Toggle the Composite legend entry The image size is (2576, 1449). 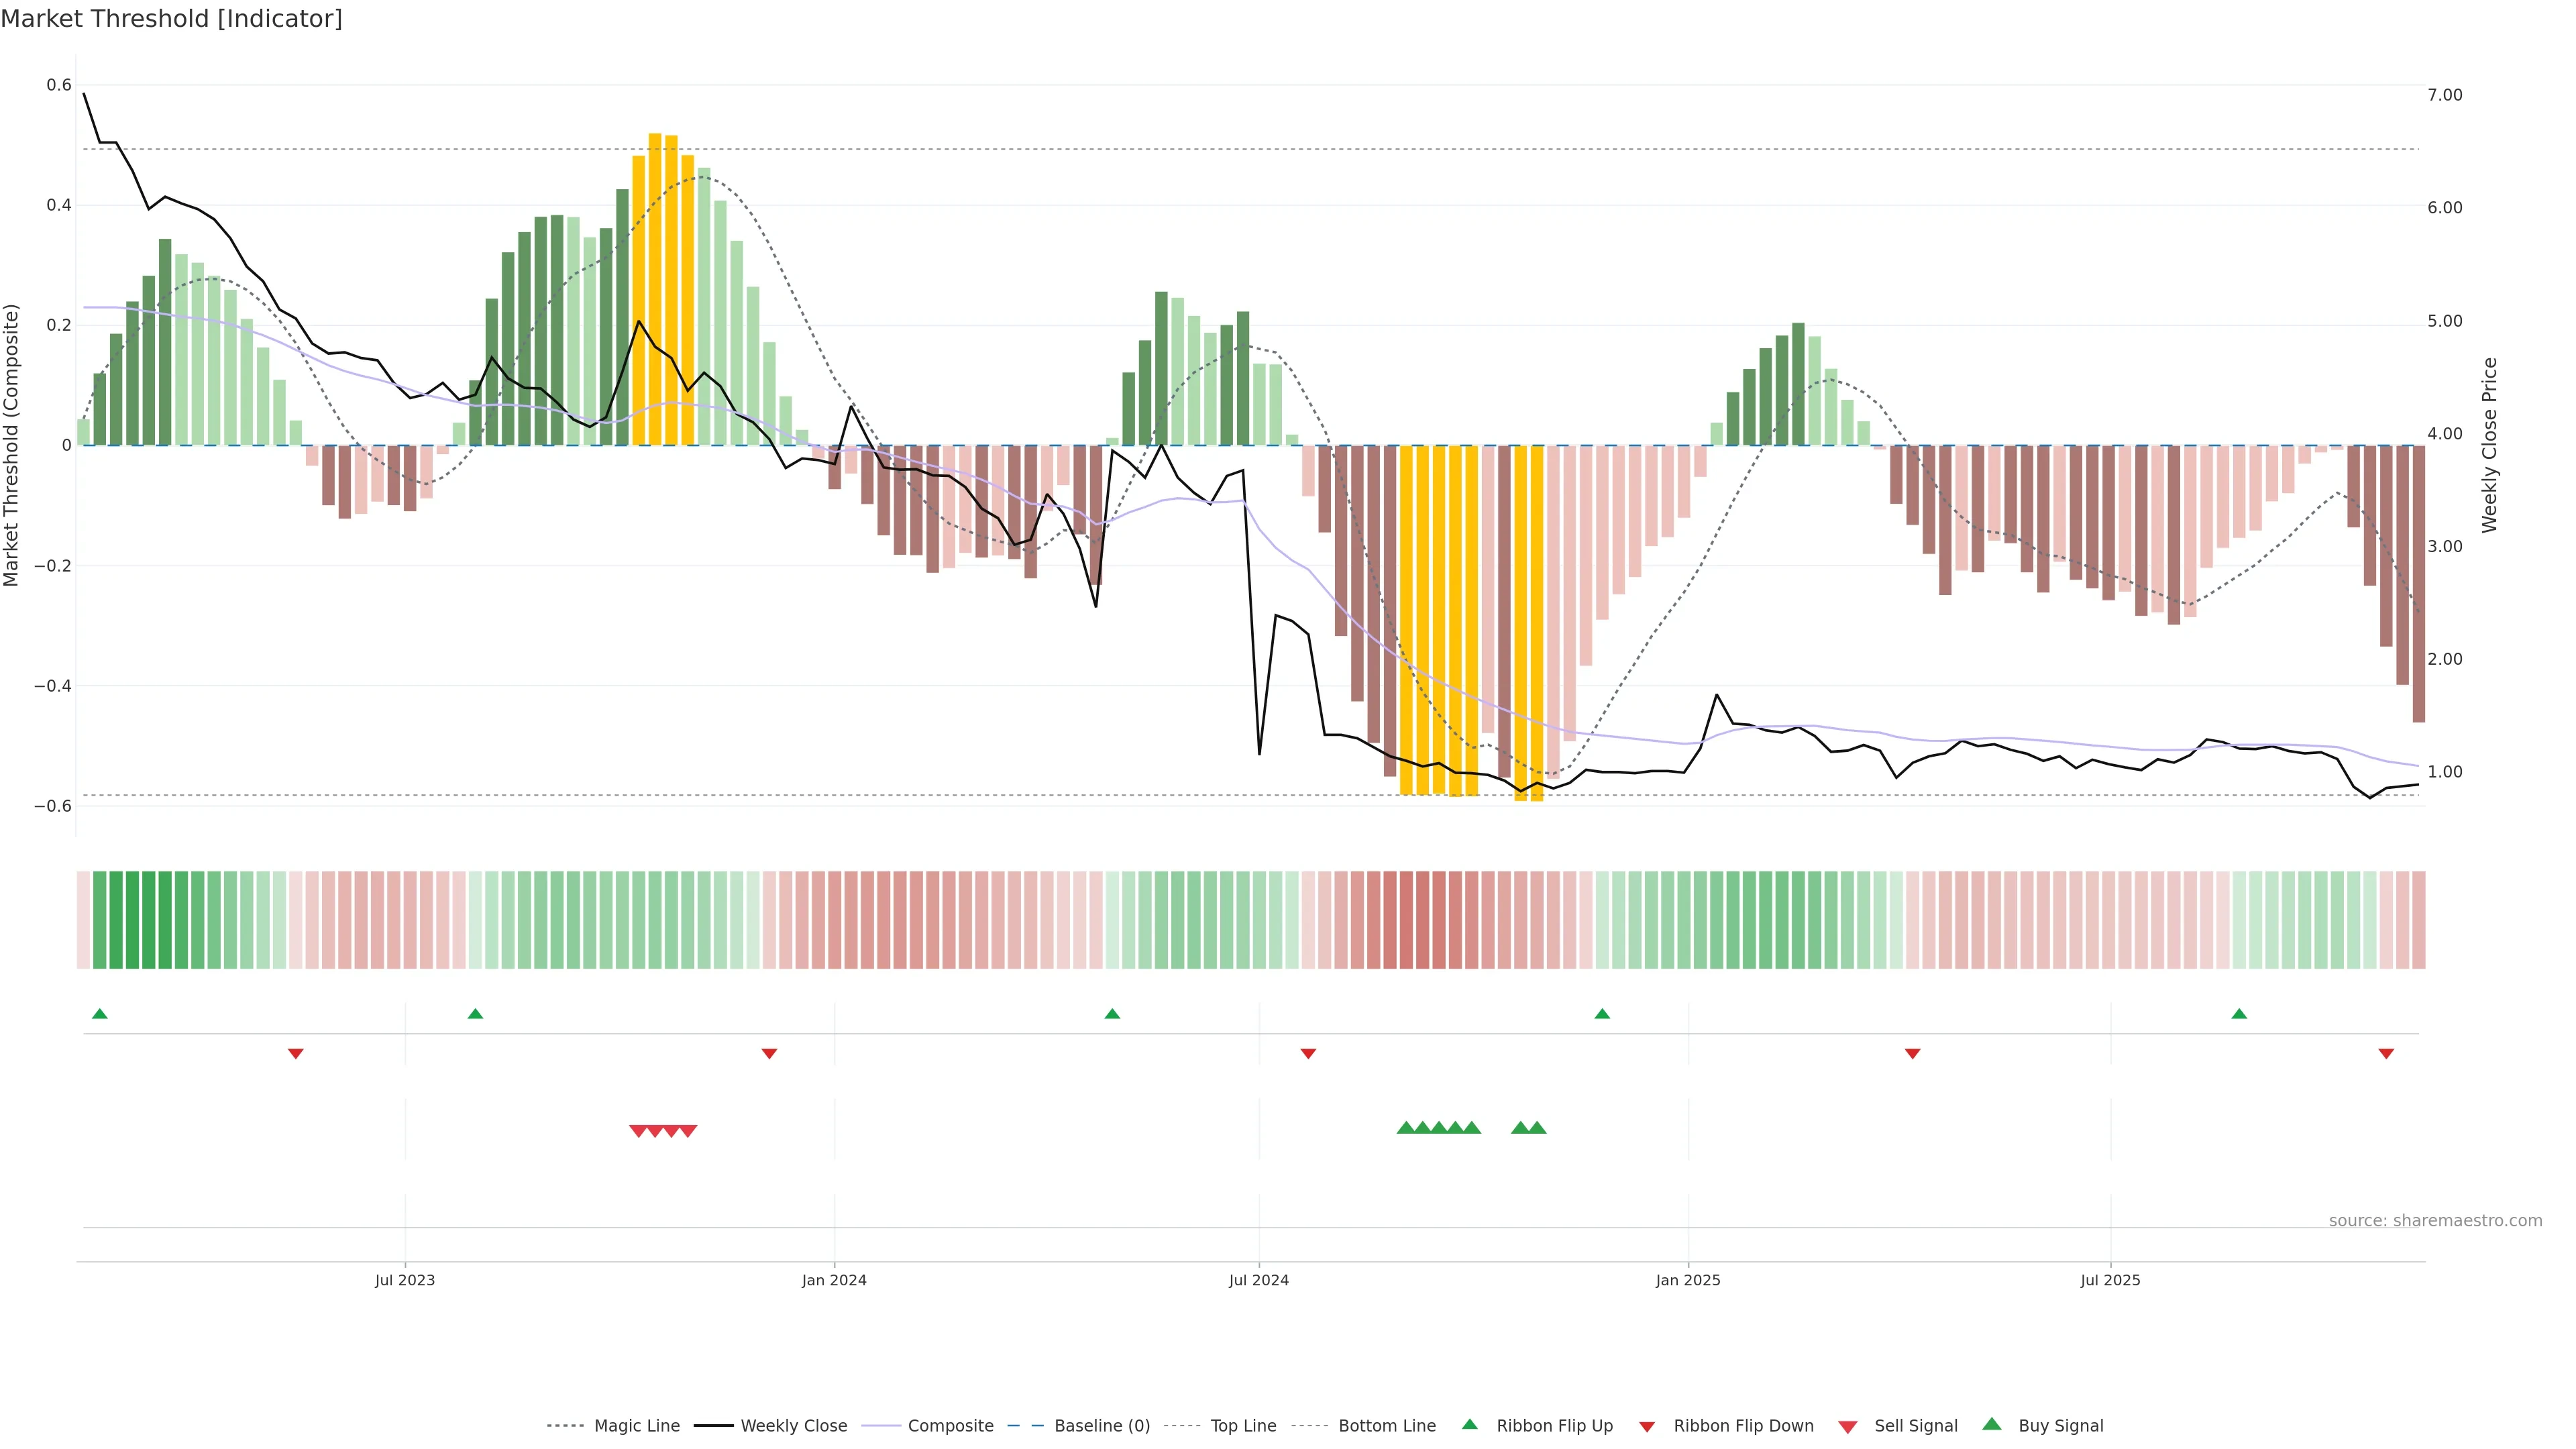point(950,1426)
